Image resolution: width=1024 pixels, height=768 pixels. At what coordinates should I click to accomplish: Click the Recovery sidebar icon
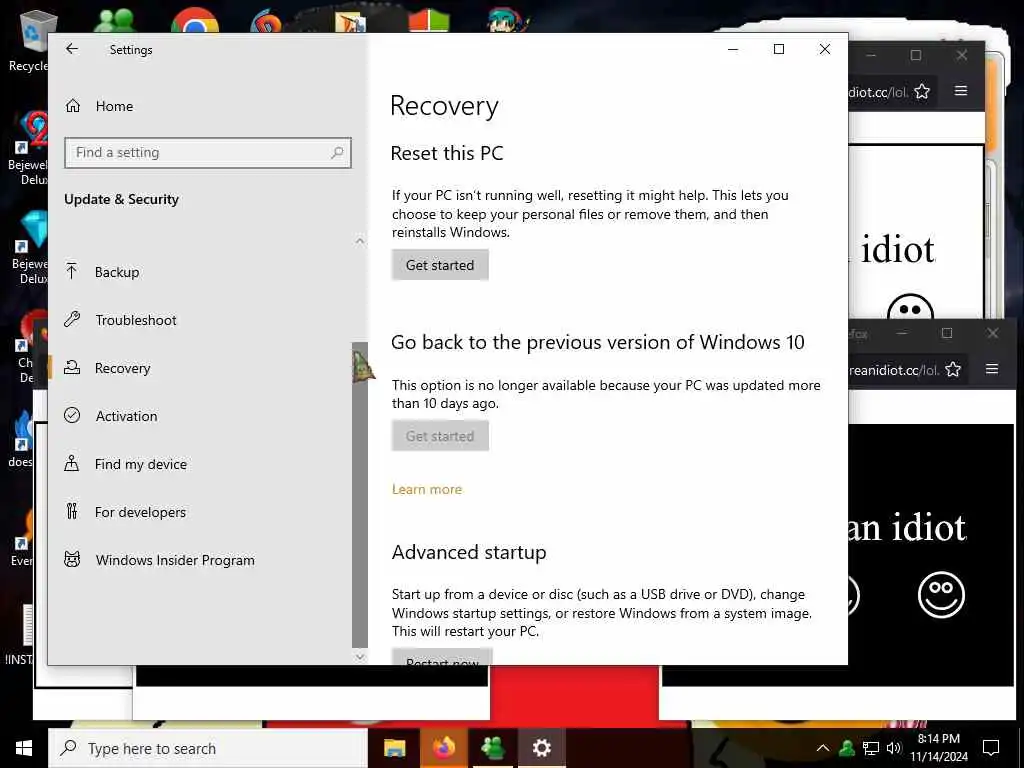(72, 368)
